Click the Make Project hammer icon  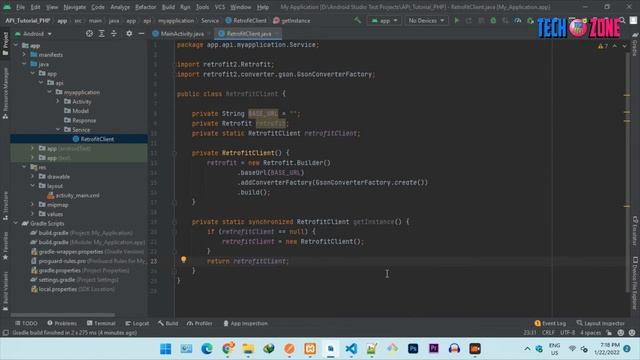pos(358,20)
